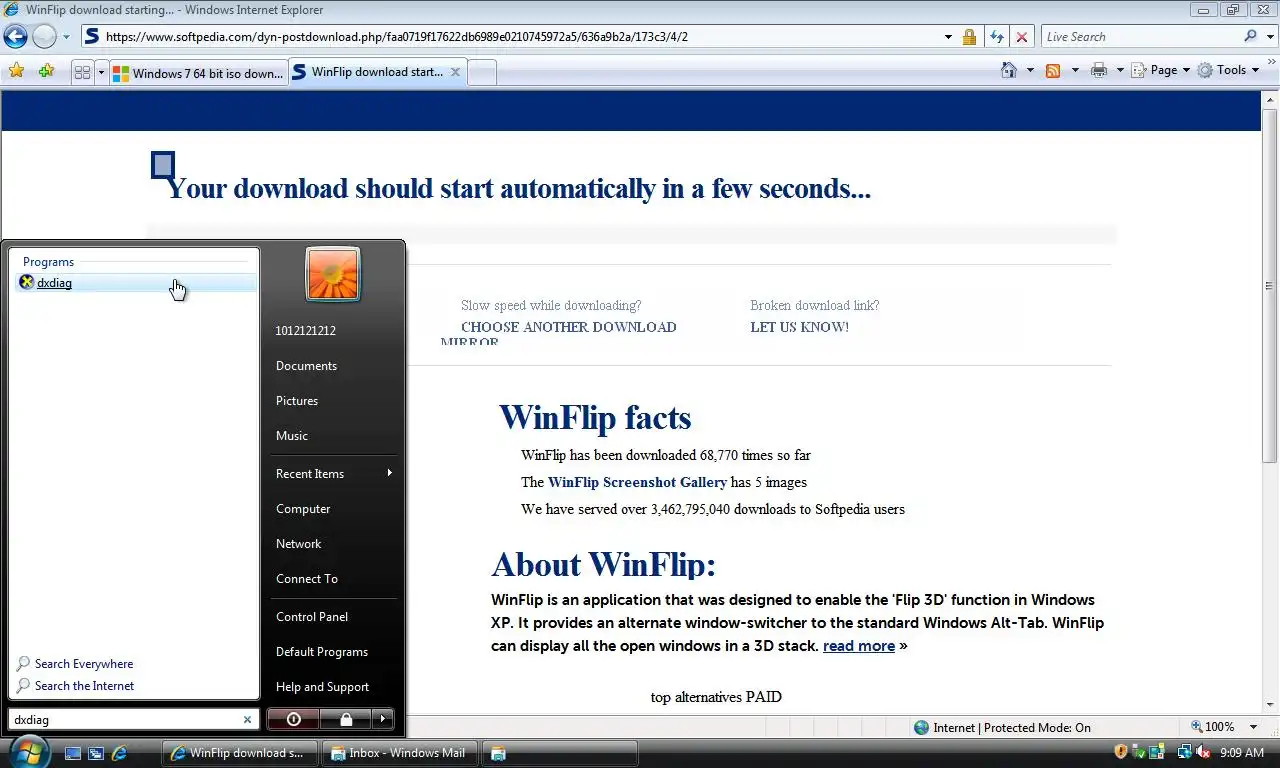Click Connect To in Start menu
Viewport: 1280px width, 768px height.
click(x=307, y=578)
